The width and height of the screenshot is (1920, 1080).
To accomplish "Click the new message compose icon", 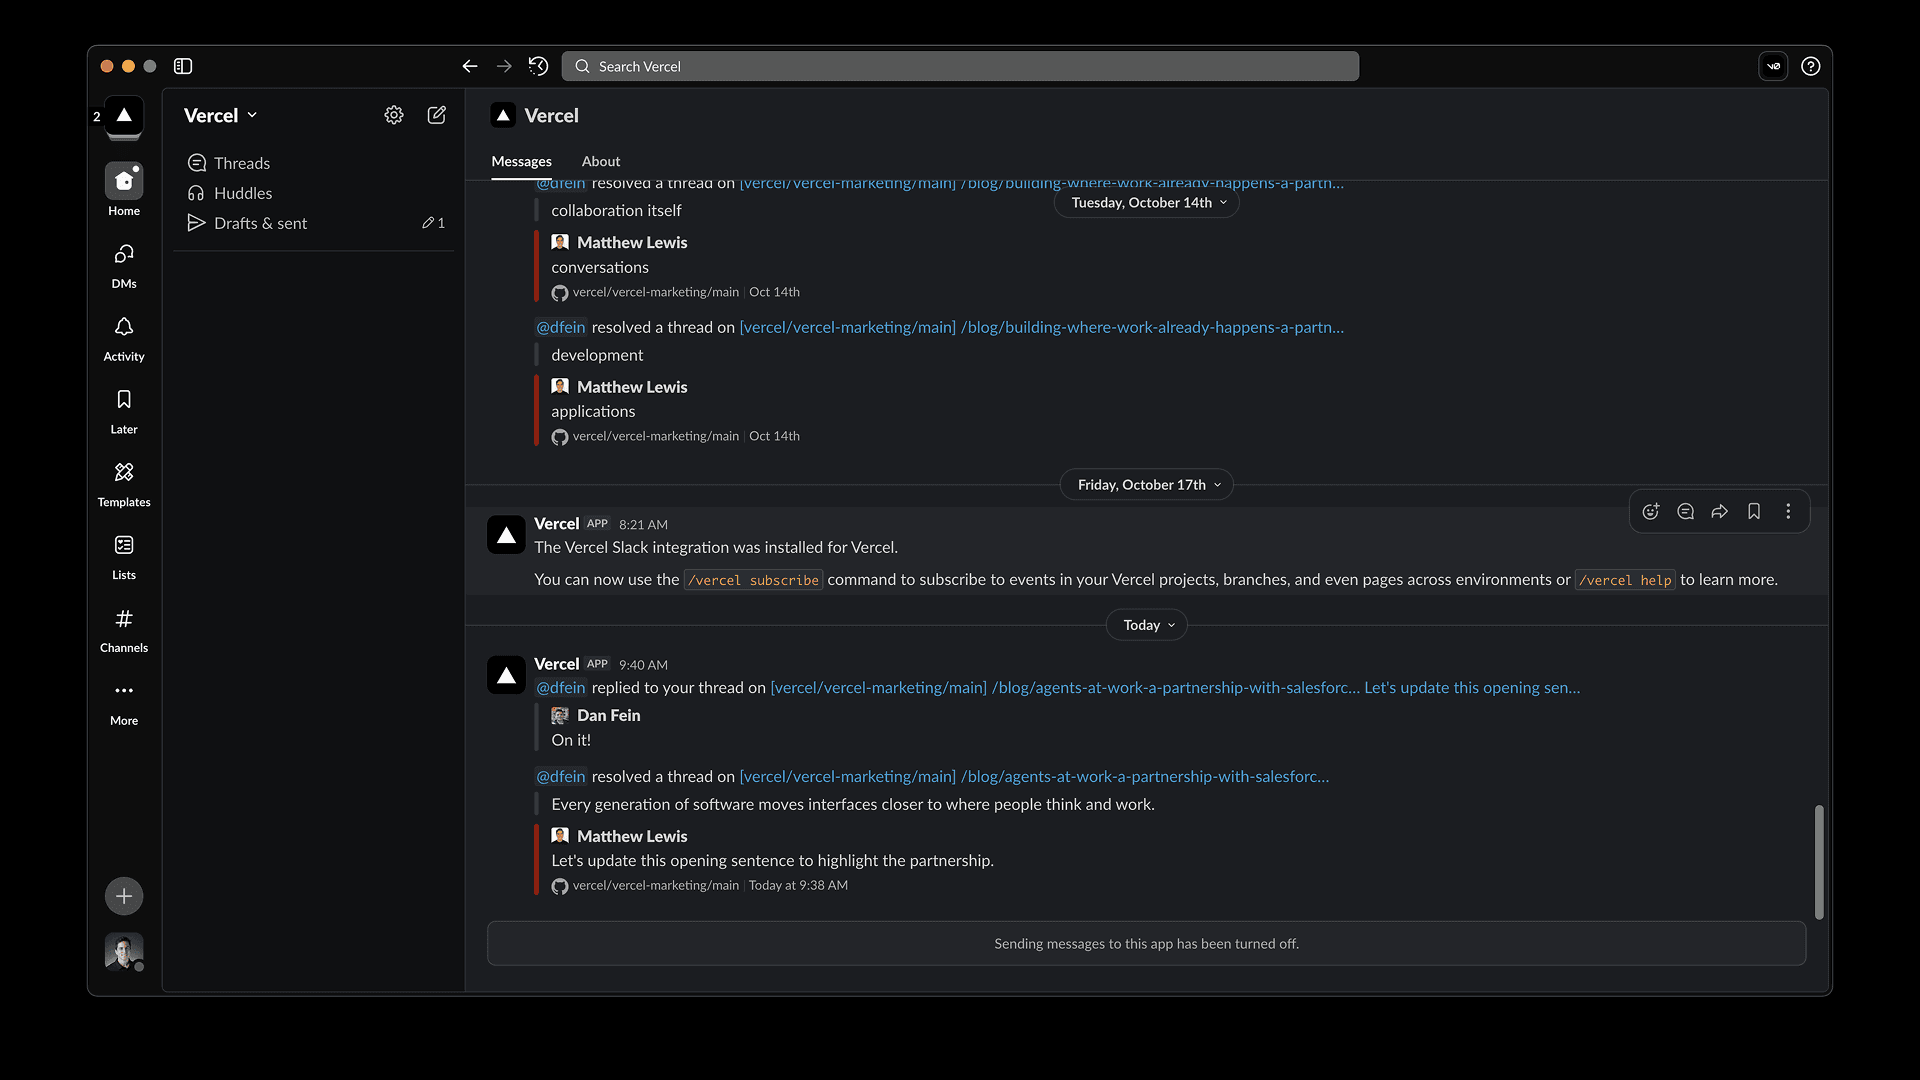I will point(437,115).
